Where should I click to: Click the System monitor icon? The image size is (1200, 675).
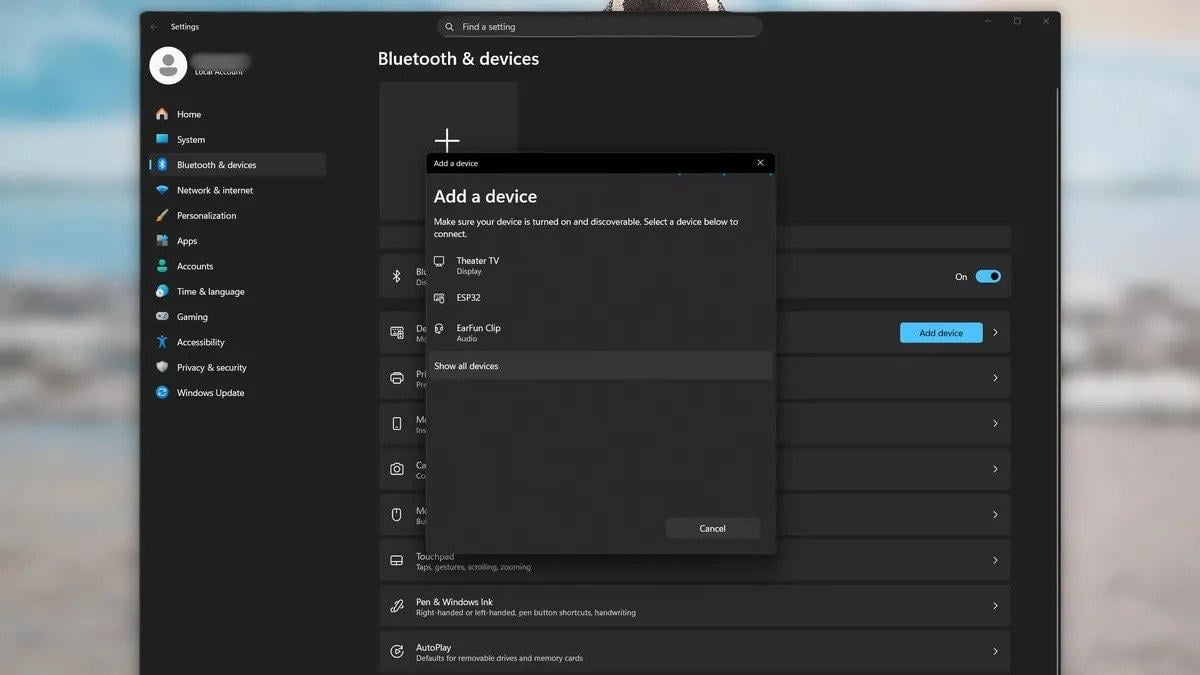162,140
